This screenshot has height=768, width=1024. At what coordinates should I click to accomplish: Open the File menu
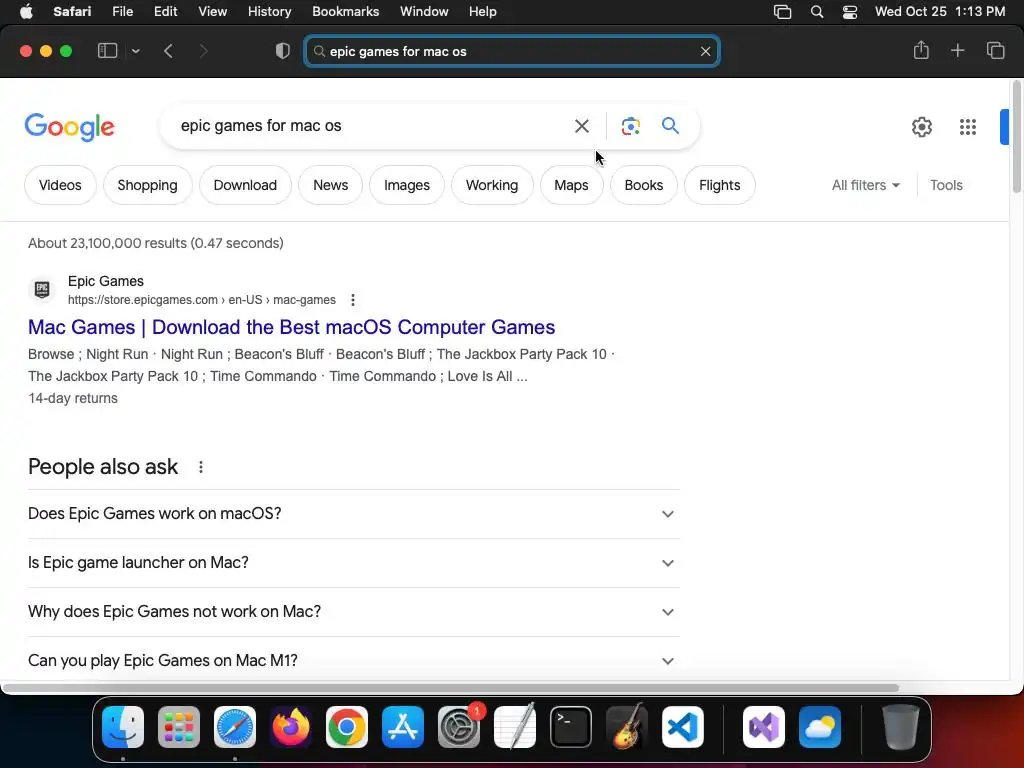coord(122,12)
